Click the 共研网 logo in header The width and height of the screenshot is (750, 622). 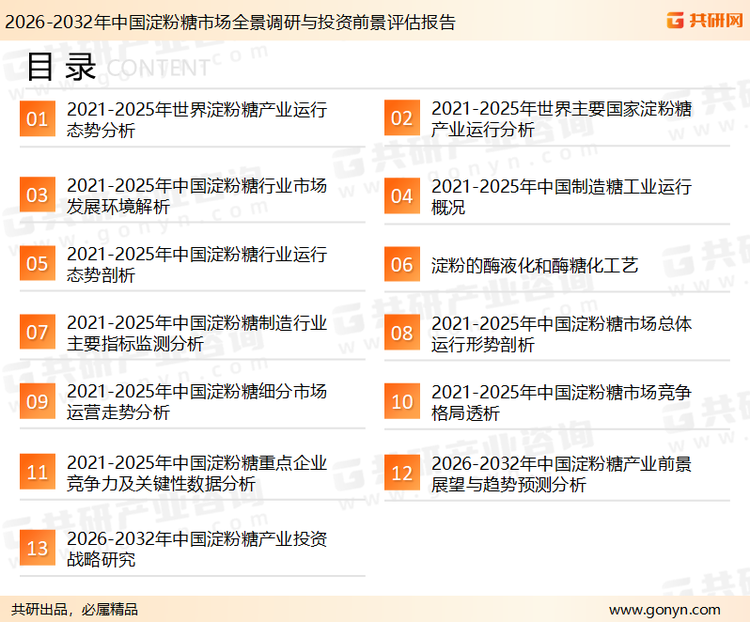tap(705, 20)
